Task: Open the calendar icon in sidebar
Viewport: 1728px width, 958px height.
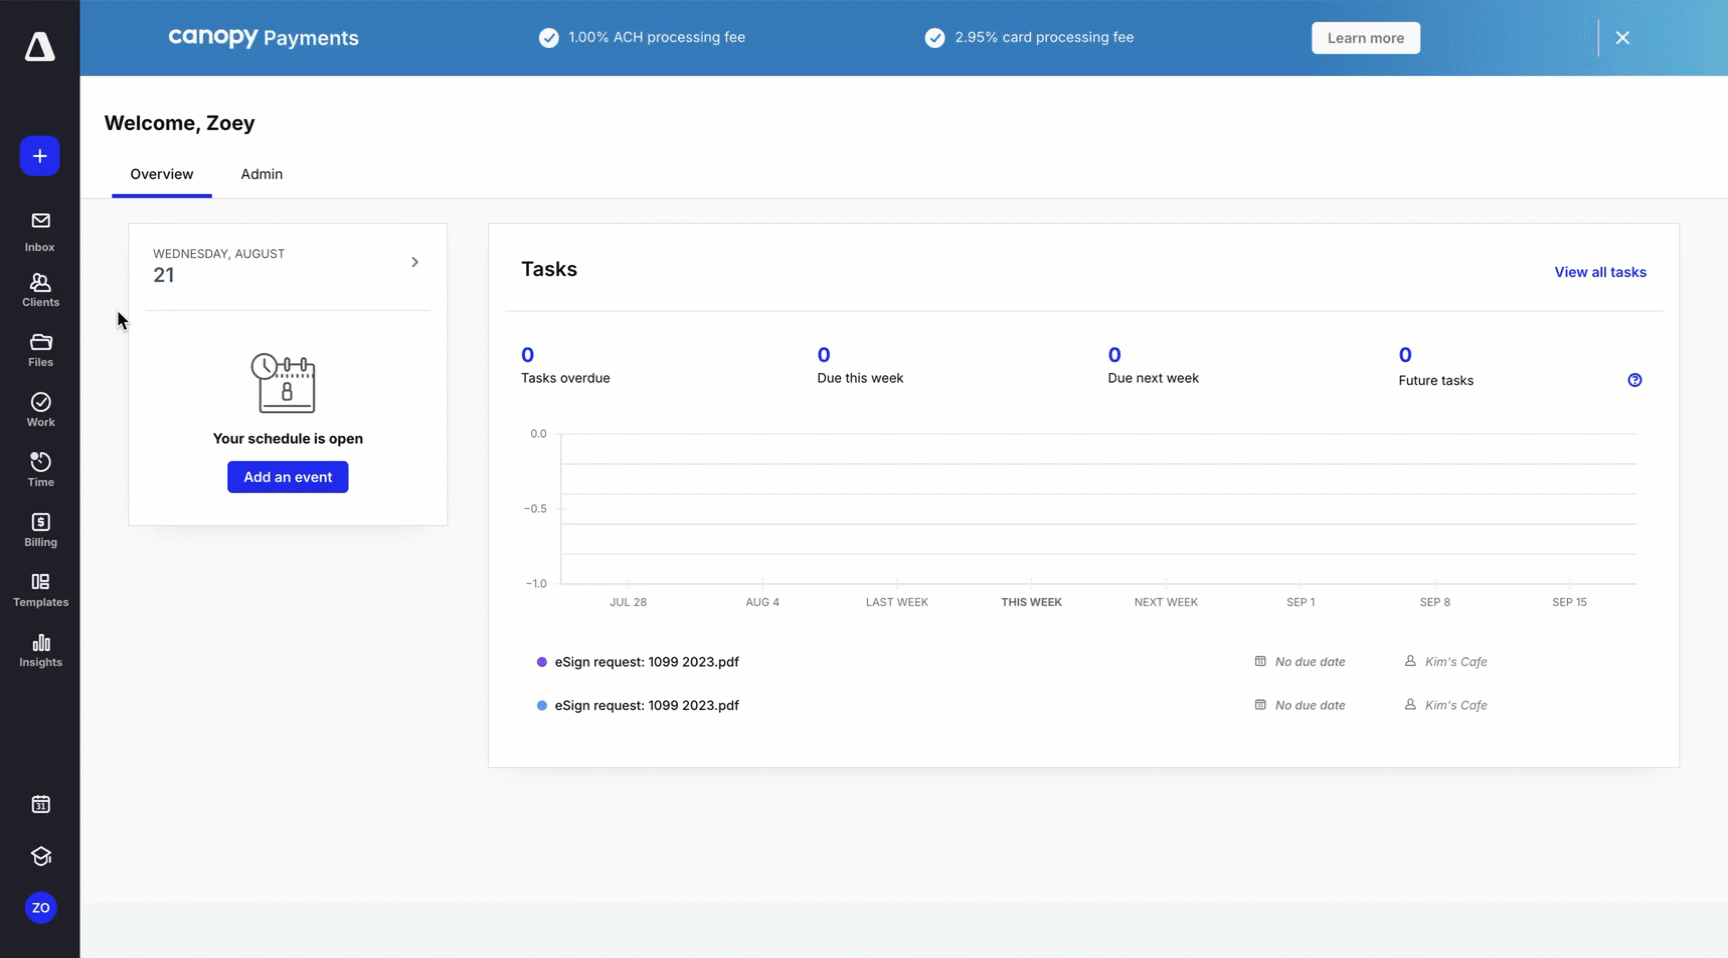Action: pyautogui.click(x=40, y=804)
